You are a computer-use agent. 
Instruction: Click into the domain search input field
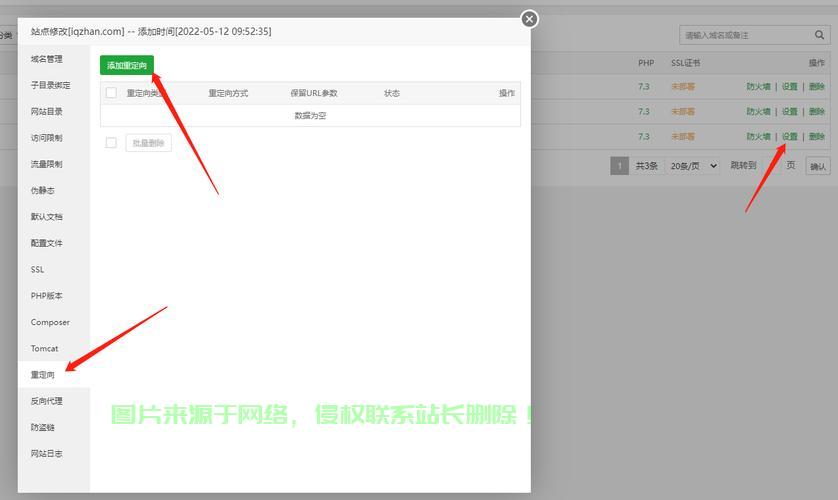742,36
